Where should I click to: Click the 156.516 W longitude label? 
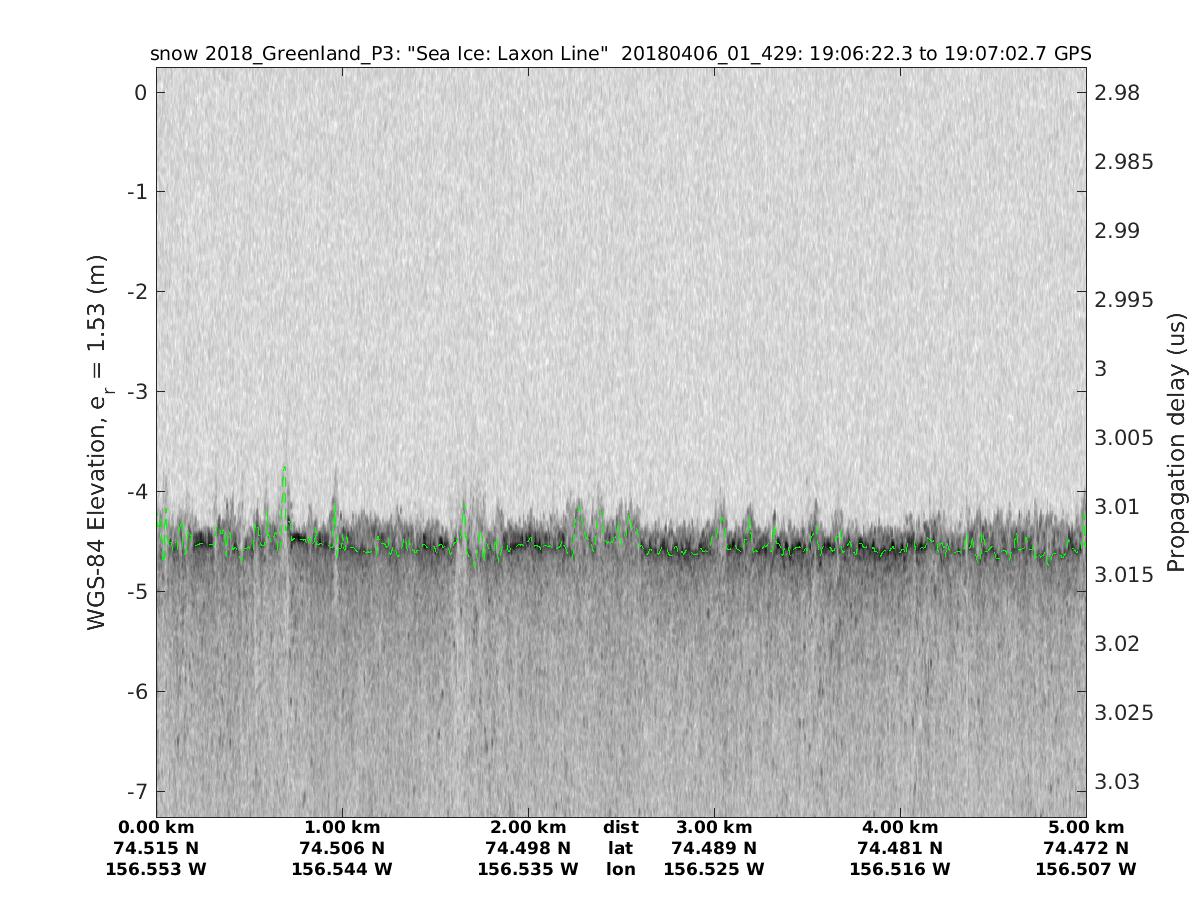tap(900, 870)
